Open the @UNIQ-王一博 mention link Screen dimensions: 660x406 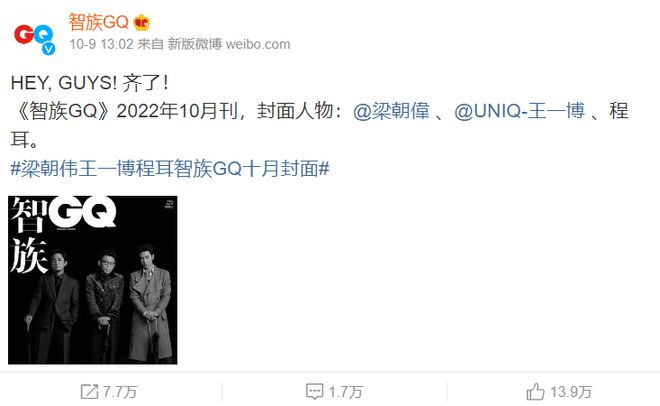point(519,111)
